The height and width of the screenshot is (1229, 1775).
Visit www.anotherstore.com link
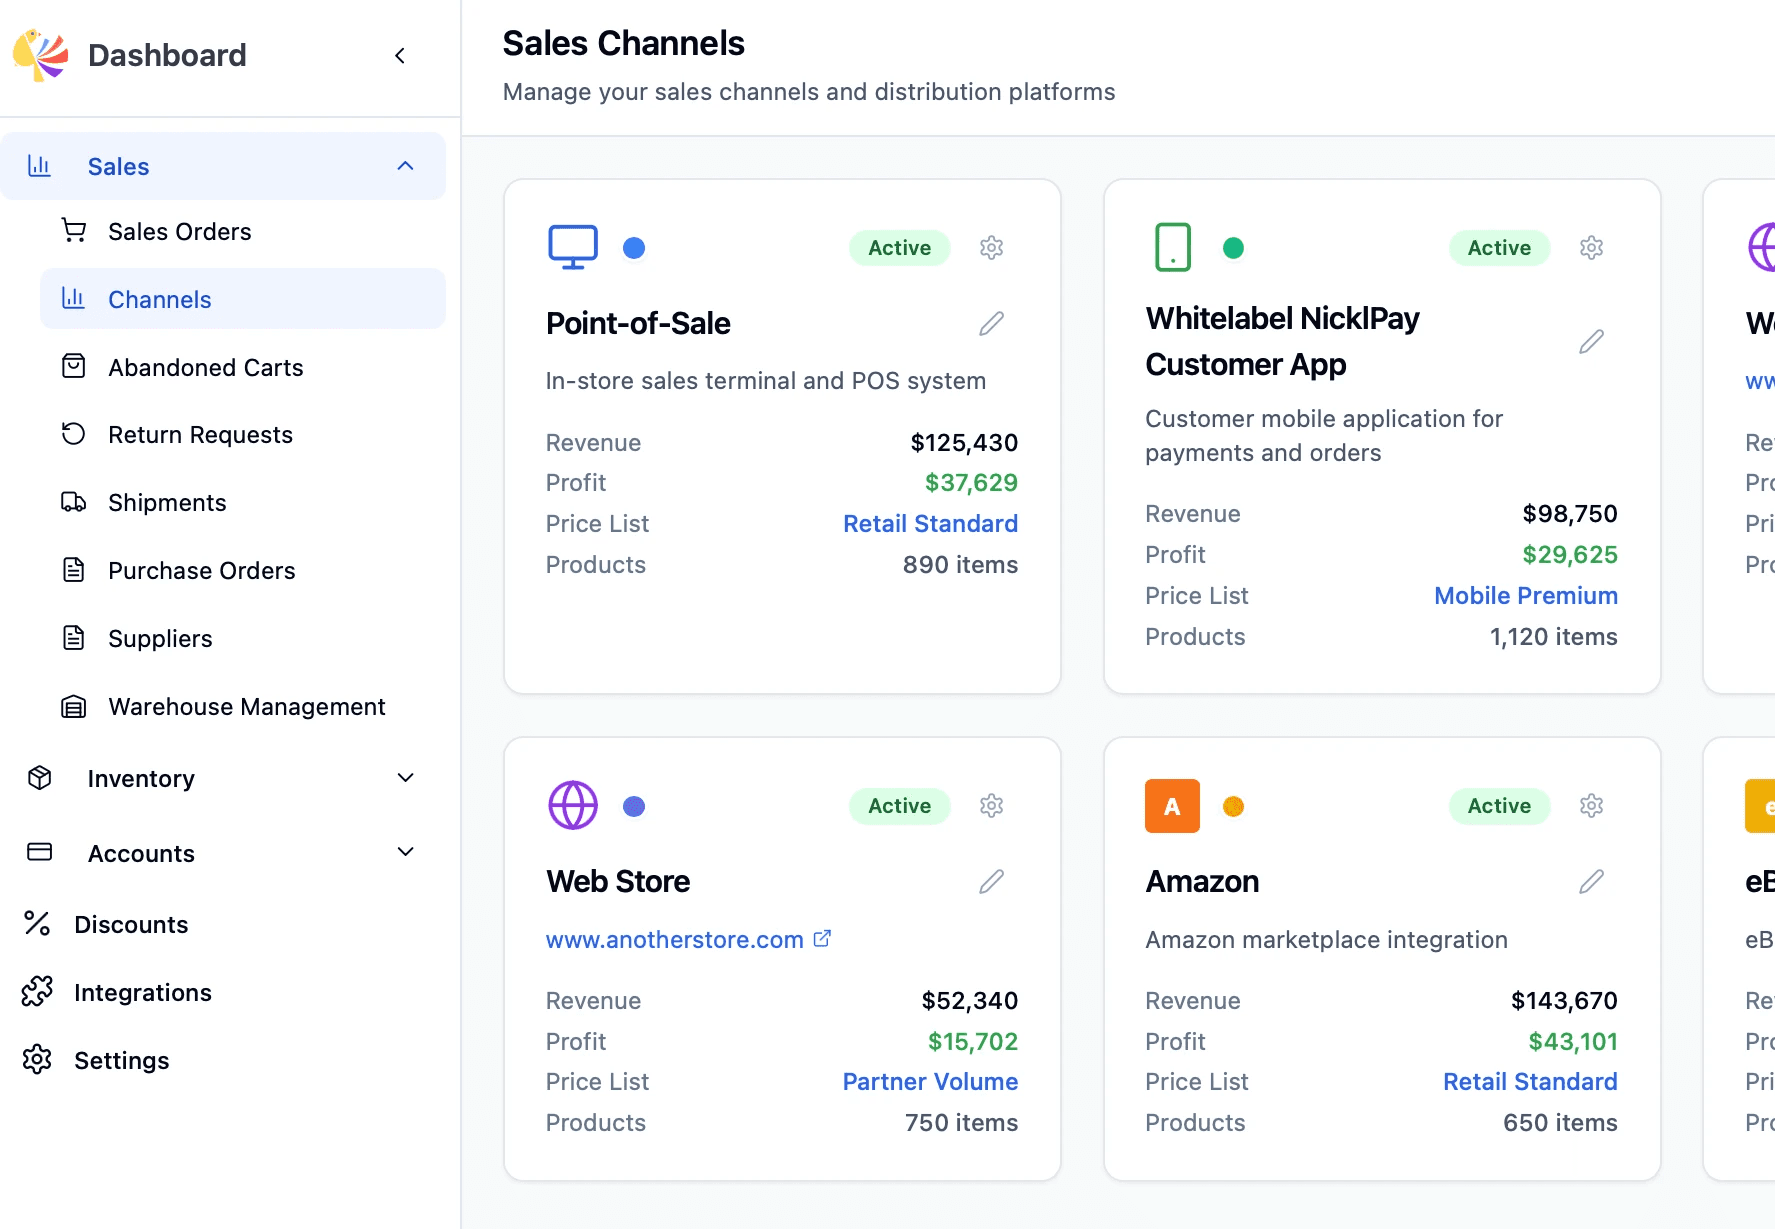click(675, 940)
